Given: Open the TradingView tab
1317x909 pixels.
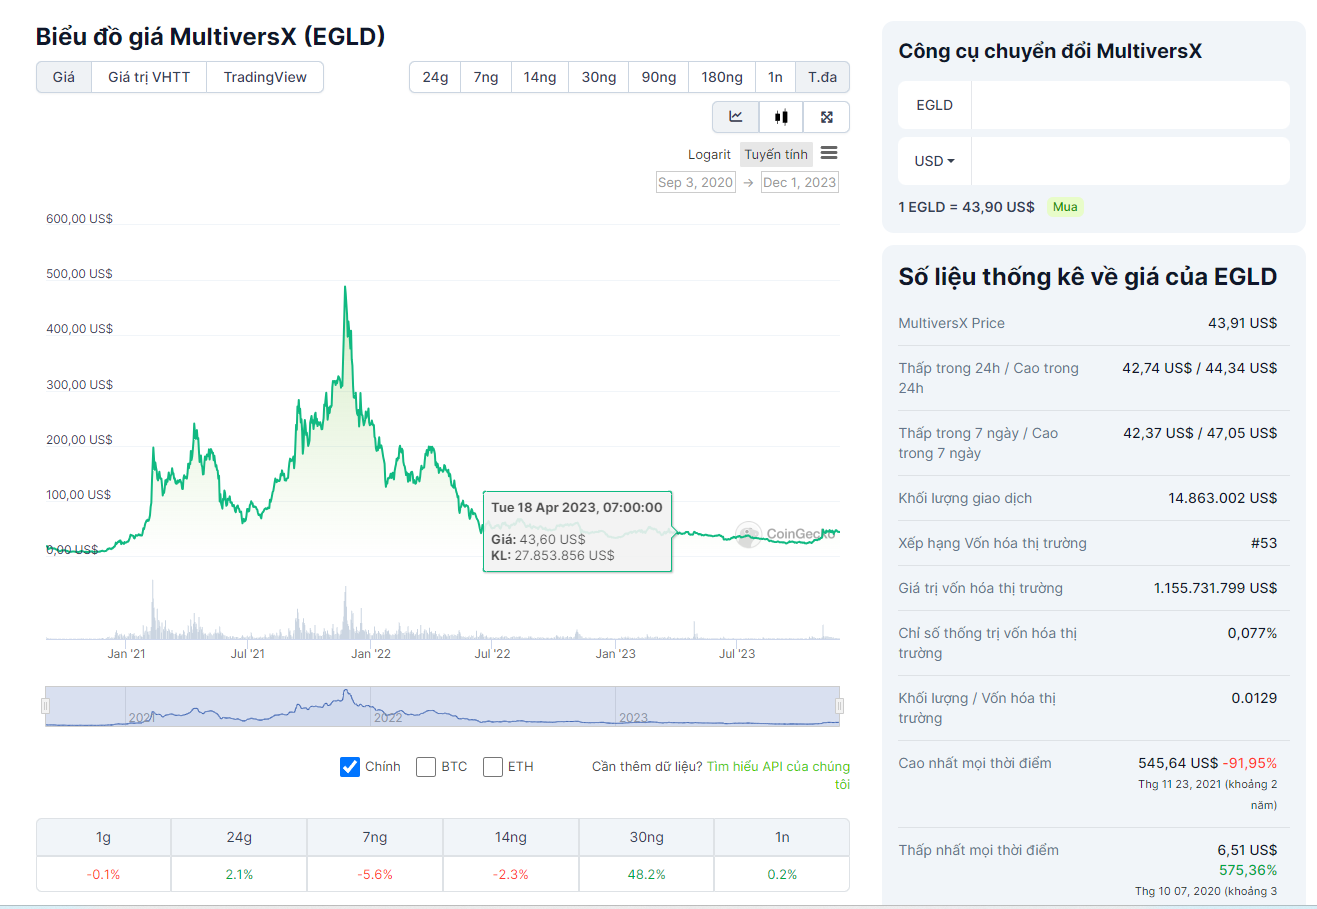Looking at the screenshot, I should (x=265, y=77).
